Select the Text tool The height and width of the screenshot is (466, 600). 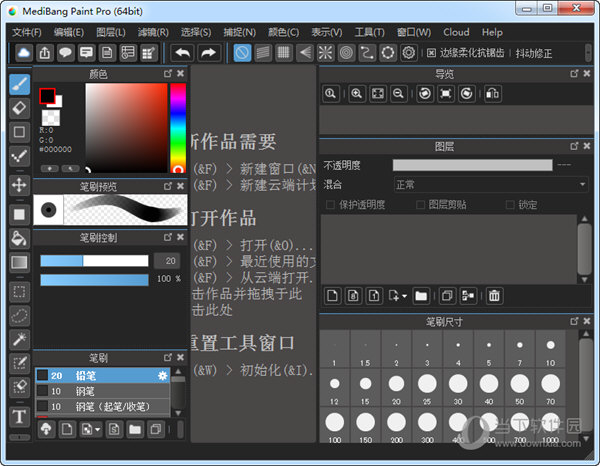[x=20, y=416]
